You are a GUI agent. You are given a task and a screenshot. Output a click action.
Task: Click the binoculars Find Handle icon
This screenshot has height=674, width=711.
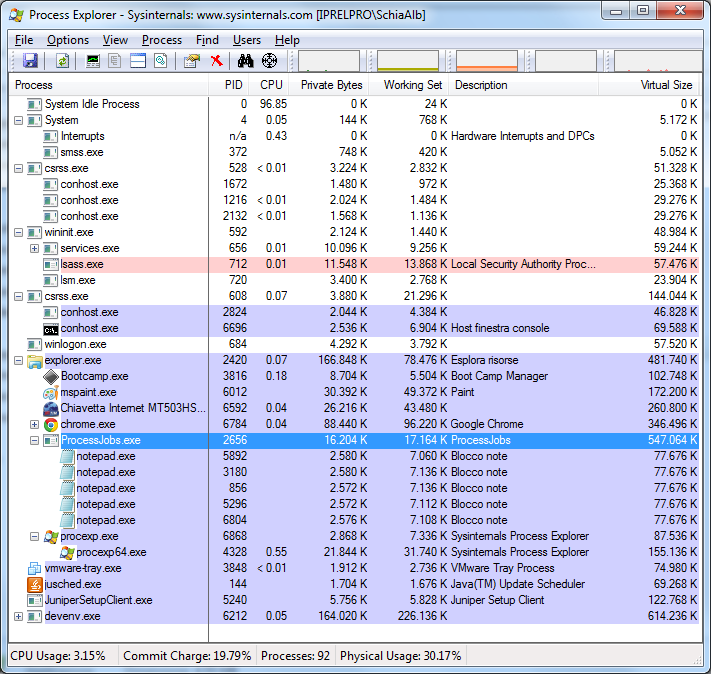(x=245, y=60)
